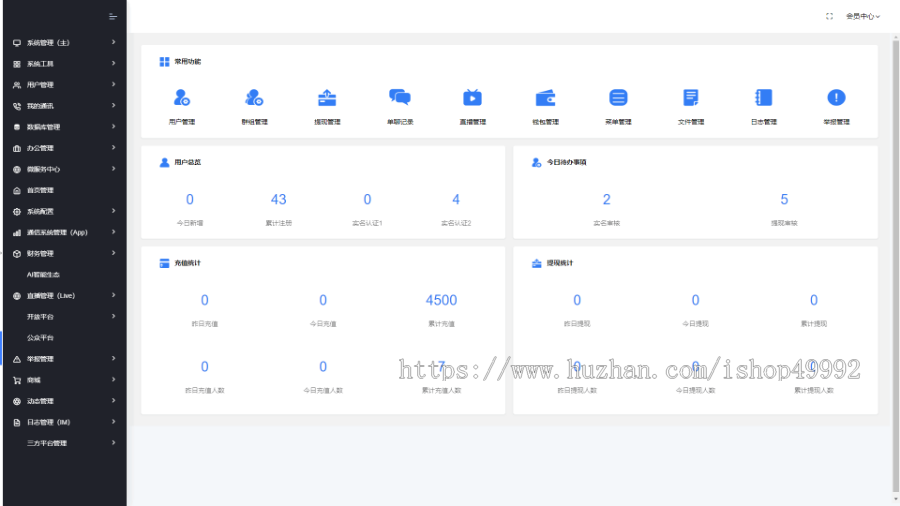
Task: Open the 日志管理 notebook icon
Action: pos(763,98)
